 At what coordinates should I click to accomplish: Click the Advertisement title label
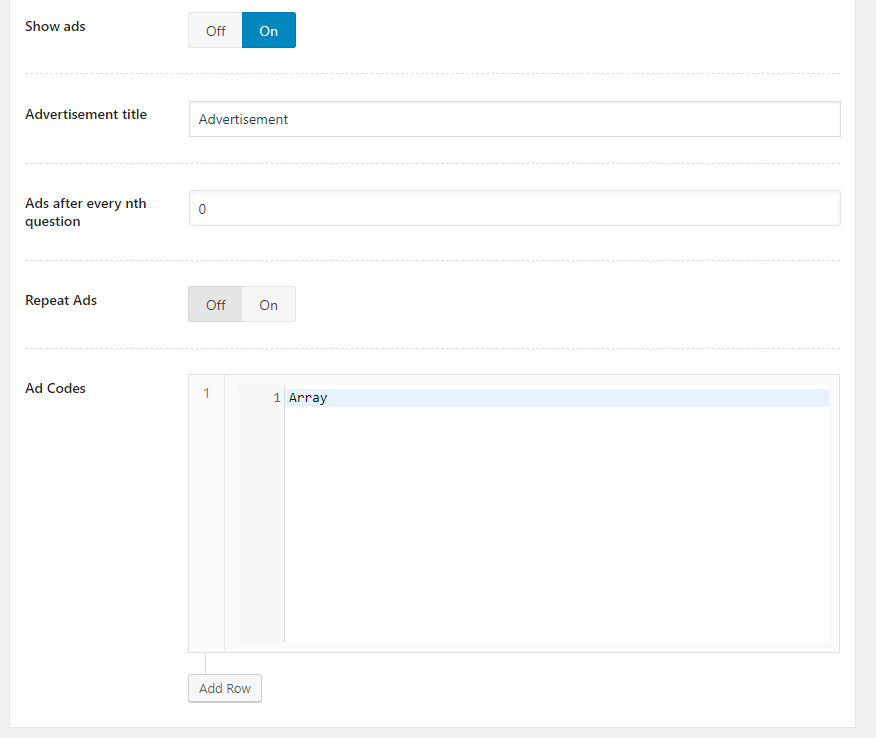(x=86, y=115)
